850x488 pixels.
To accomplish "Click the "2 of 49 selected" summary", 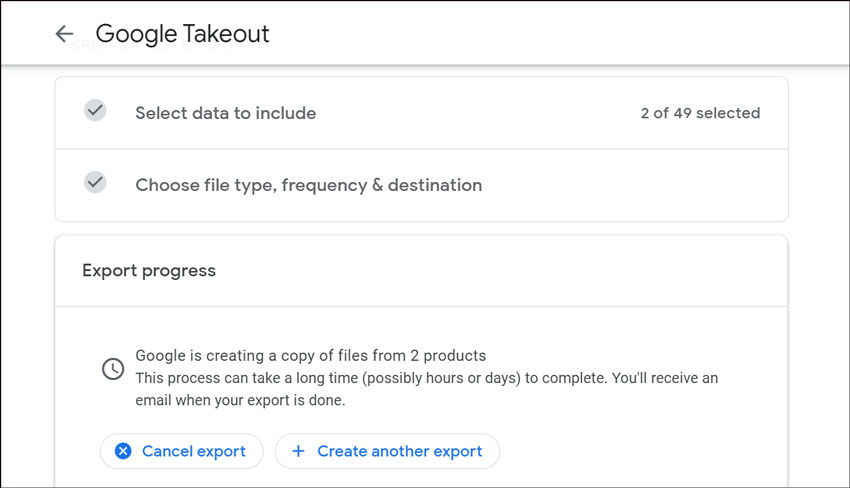I will 700,113.
